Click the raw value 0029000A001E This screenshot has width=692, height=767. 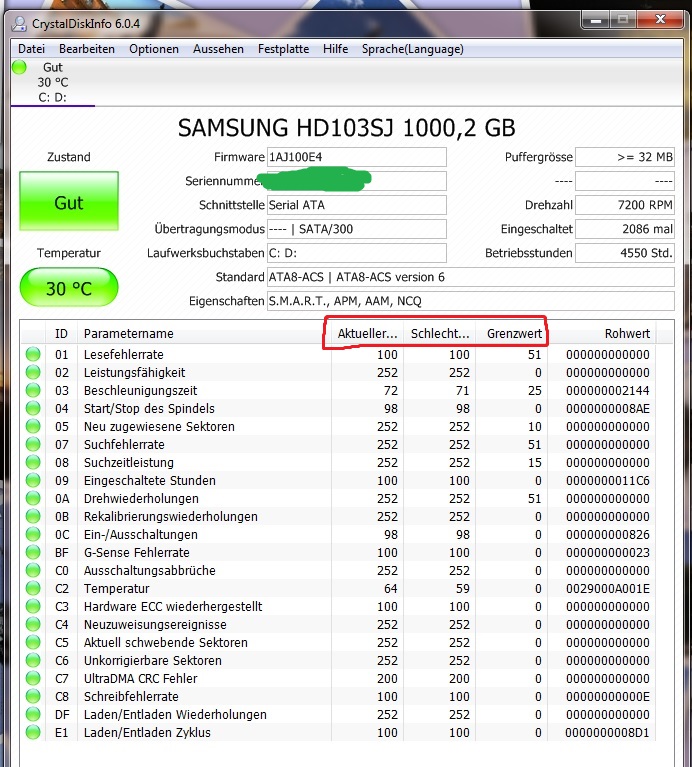click(608, 588)
